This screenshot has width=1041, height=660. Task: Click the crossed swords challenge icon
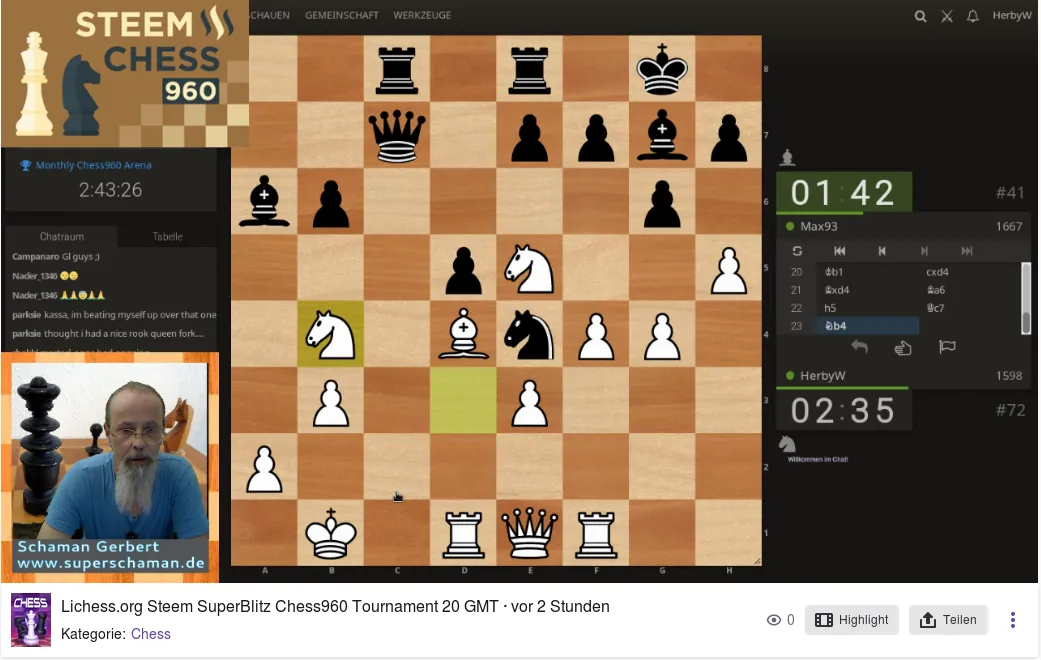point(947,16)
